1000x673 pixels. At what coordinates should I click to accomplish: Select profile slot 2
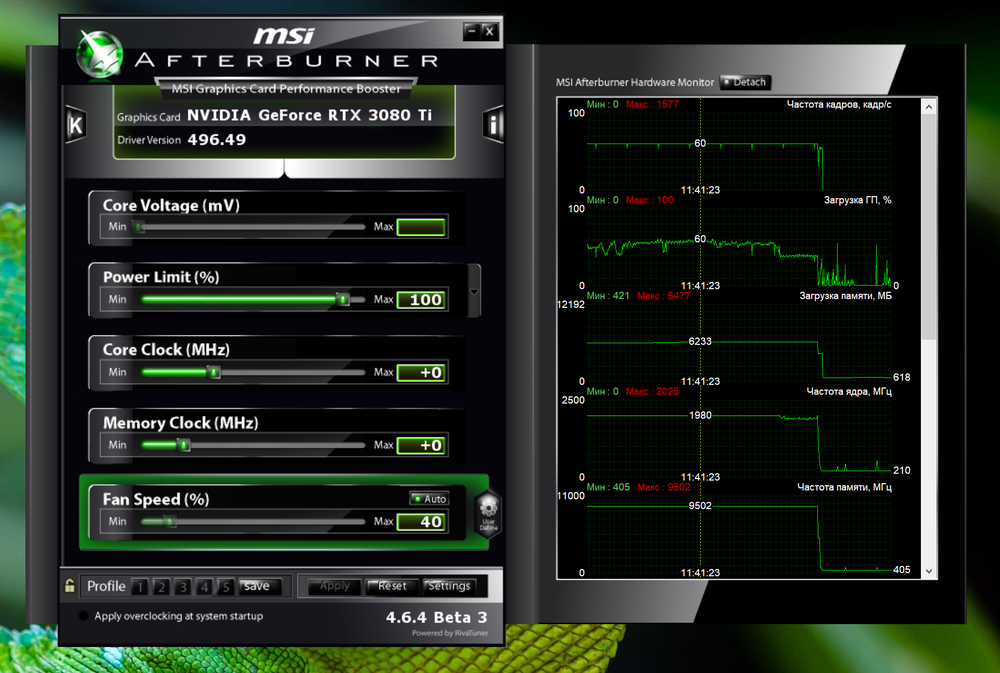click(x=161, y=586)
